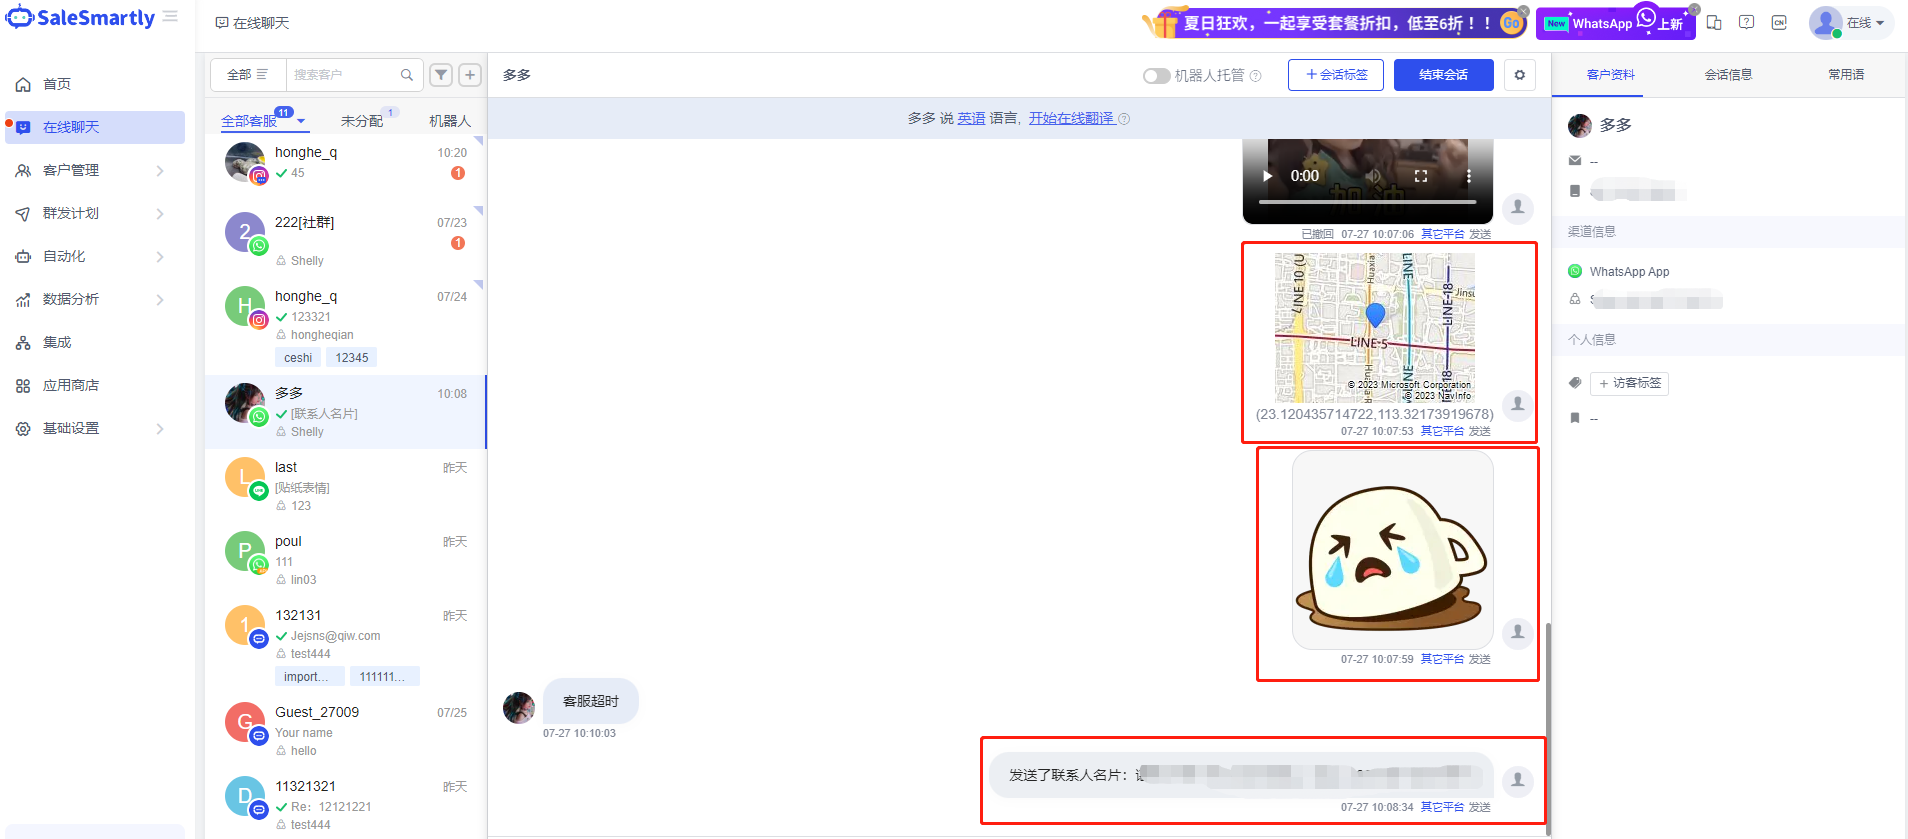
Task: Expand the 群发计划 menu arrow
Action: pyautogui.click(x=160, y=214)
